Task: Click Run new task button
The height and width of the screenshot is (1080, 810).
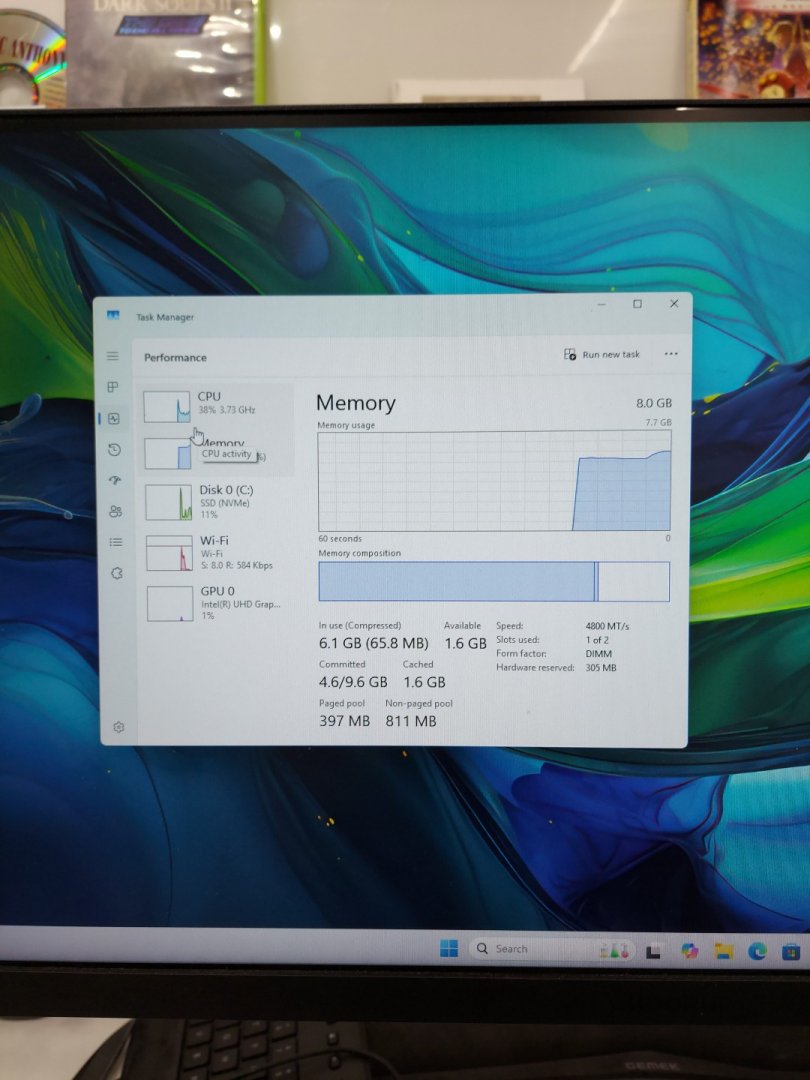Action: 602,354
